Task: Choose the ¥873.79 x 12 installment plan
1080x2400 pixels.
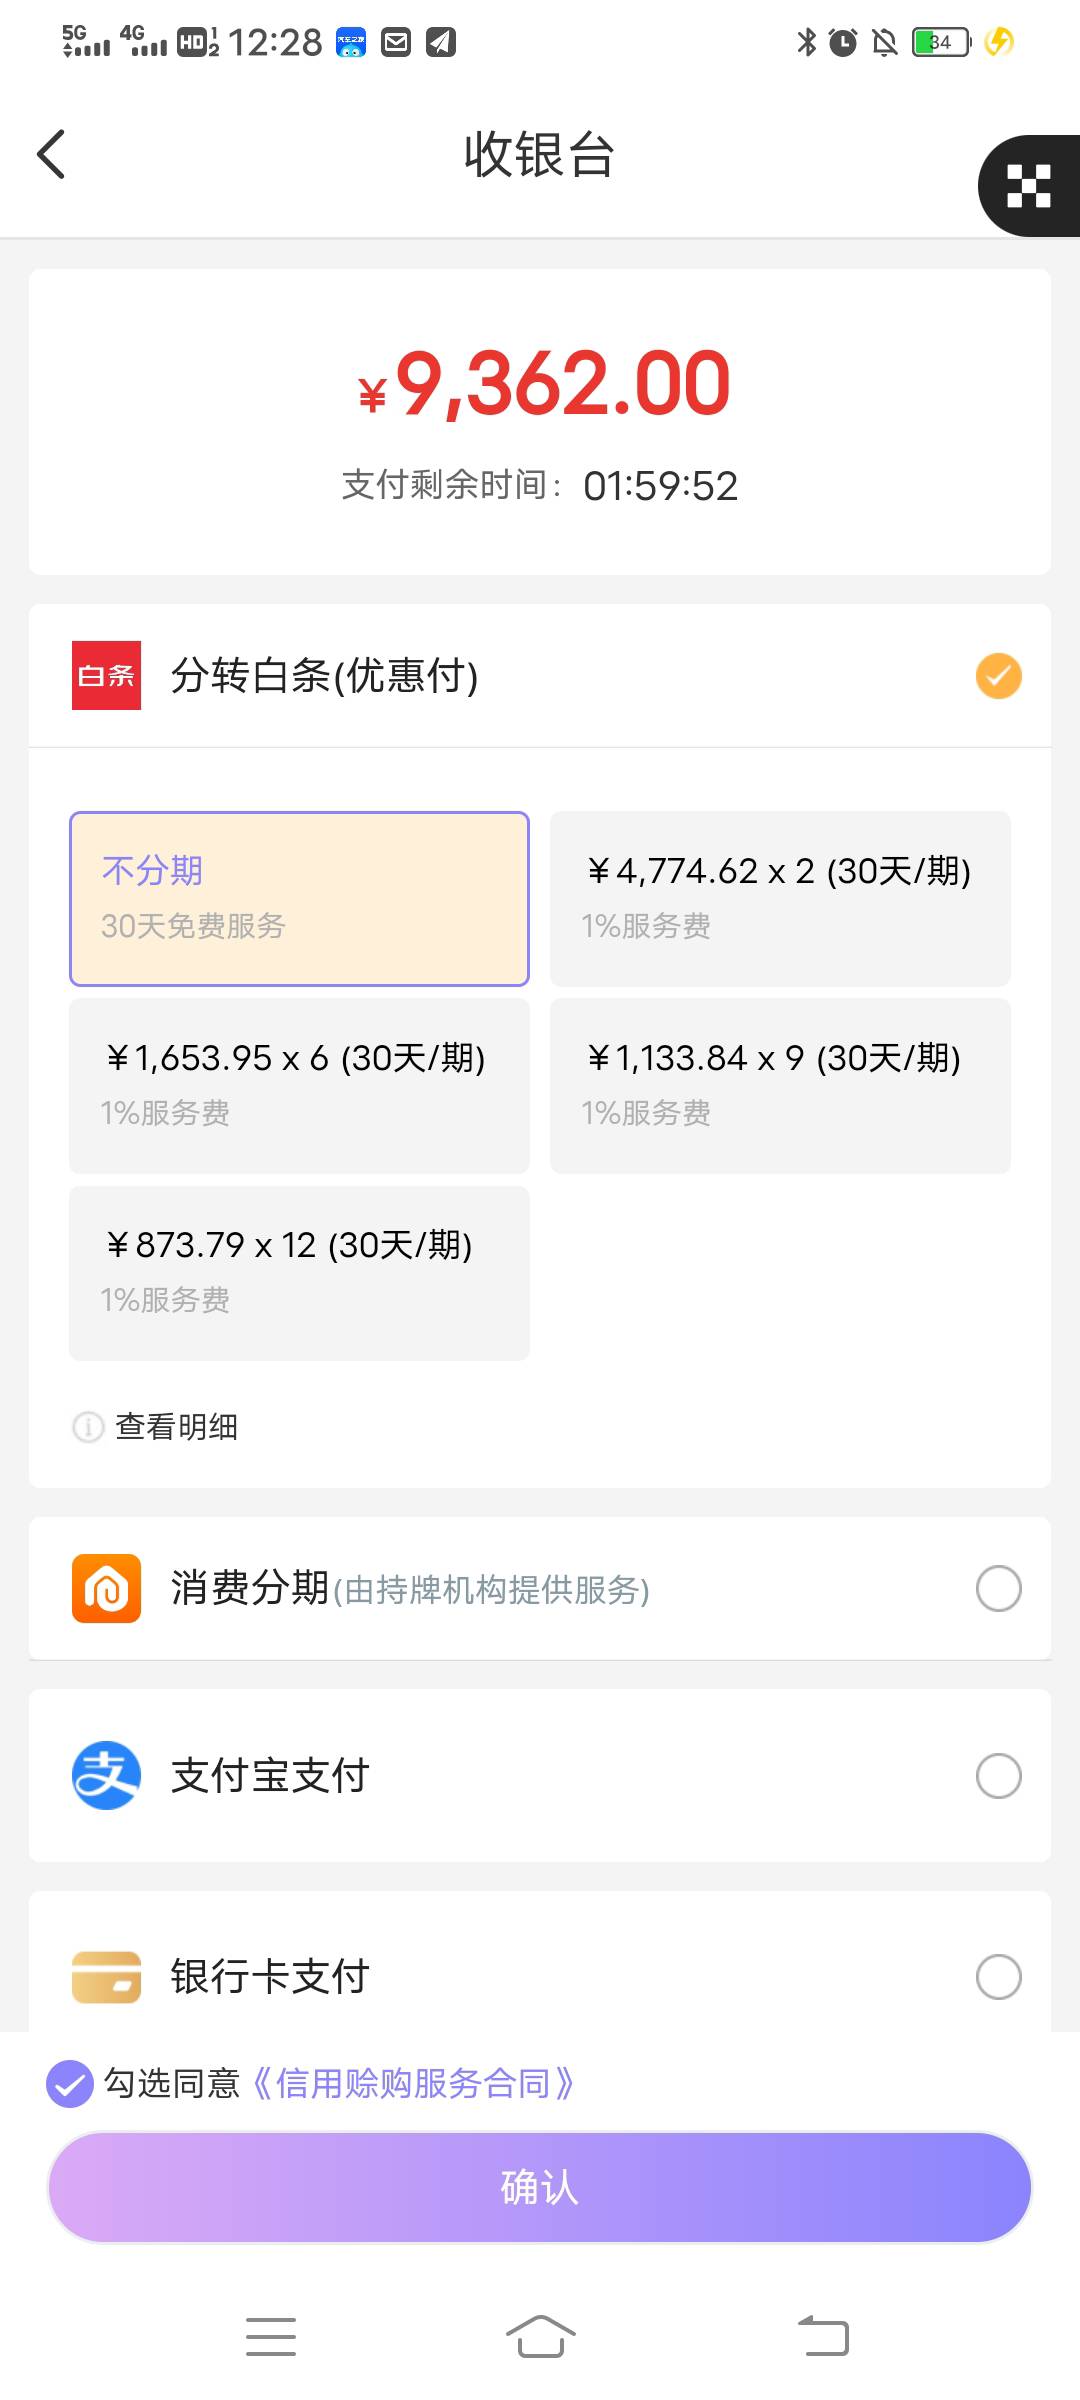Action: point(299,1273)
